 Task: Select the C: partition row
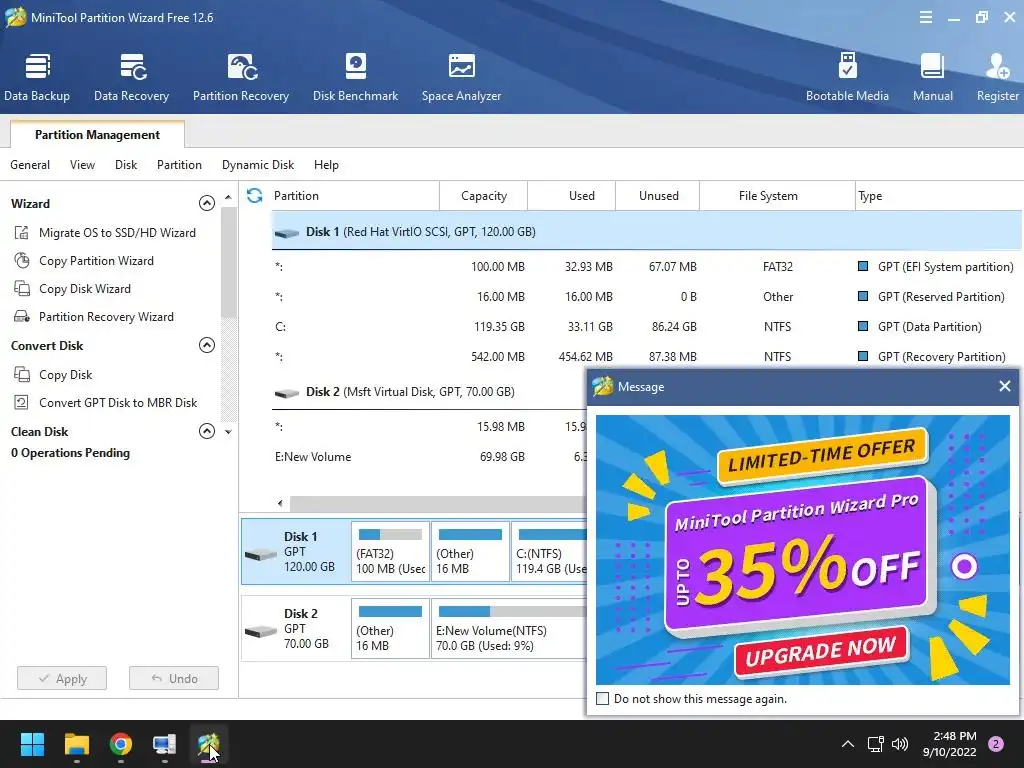647,327
